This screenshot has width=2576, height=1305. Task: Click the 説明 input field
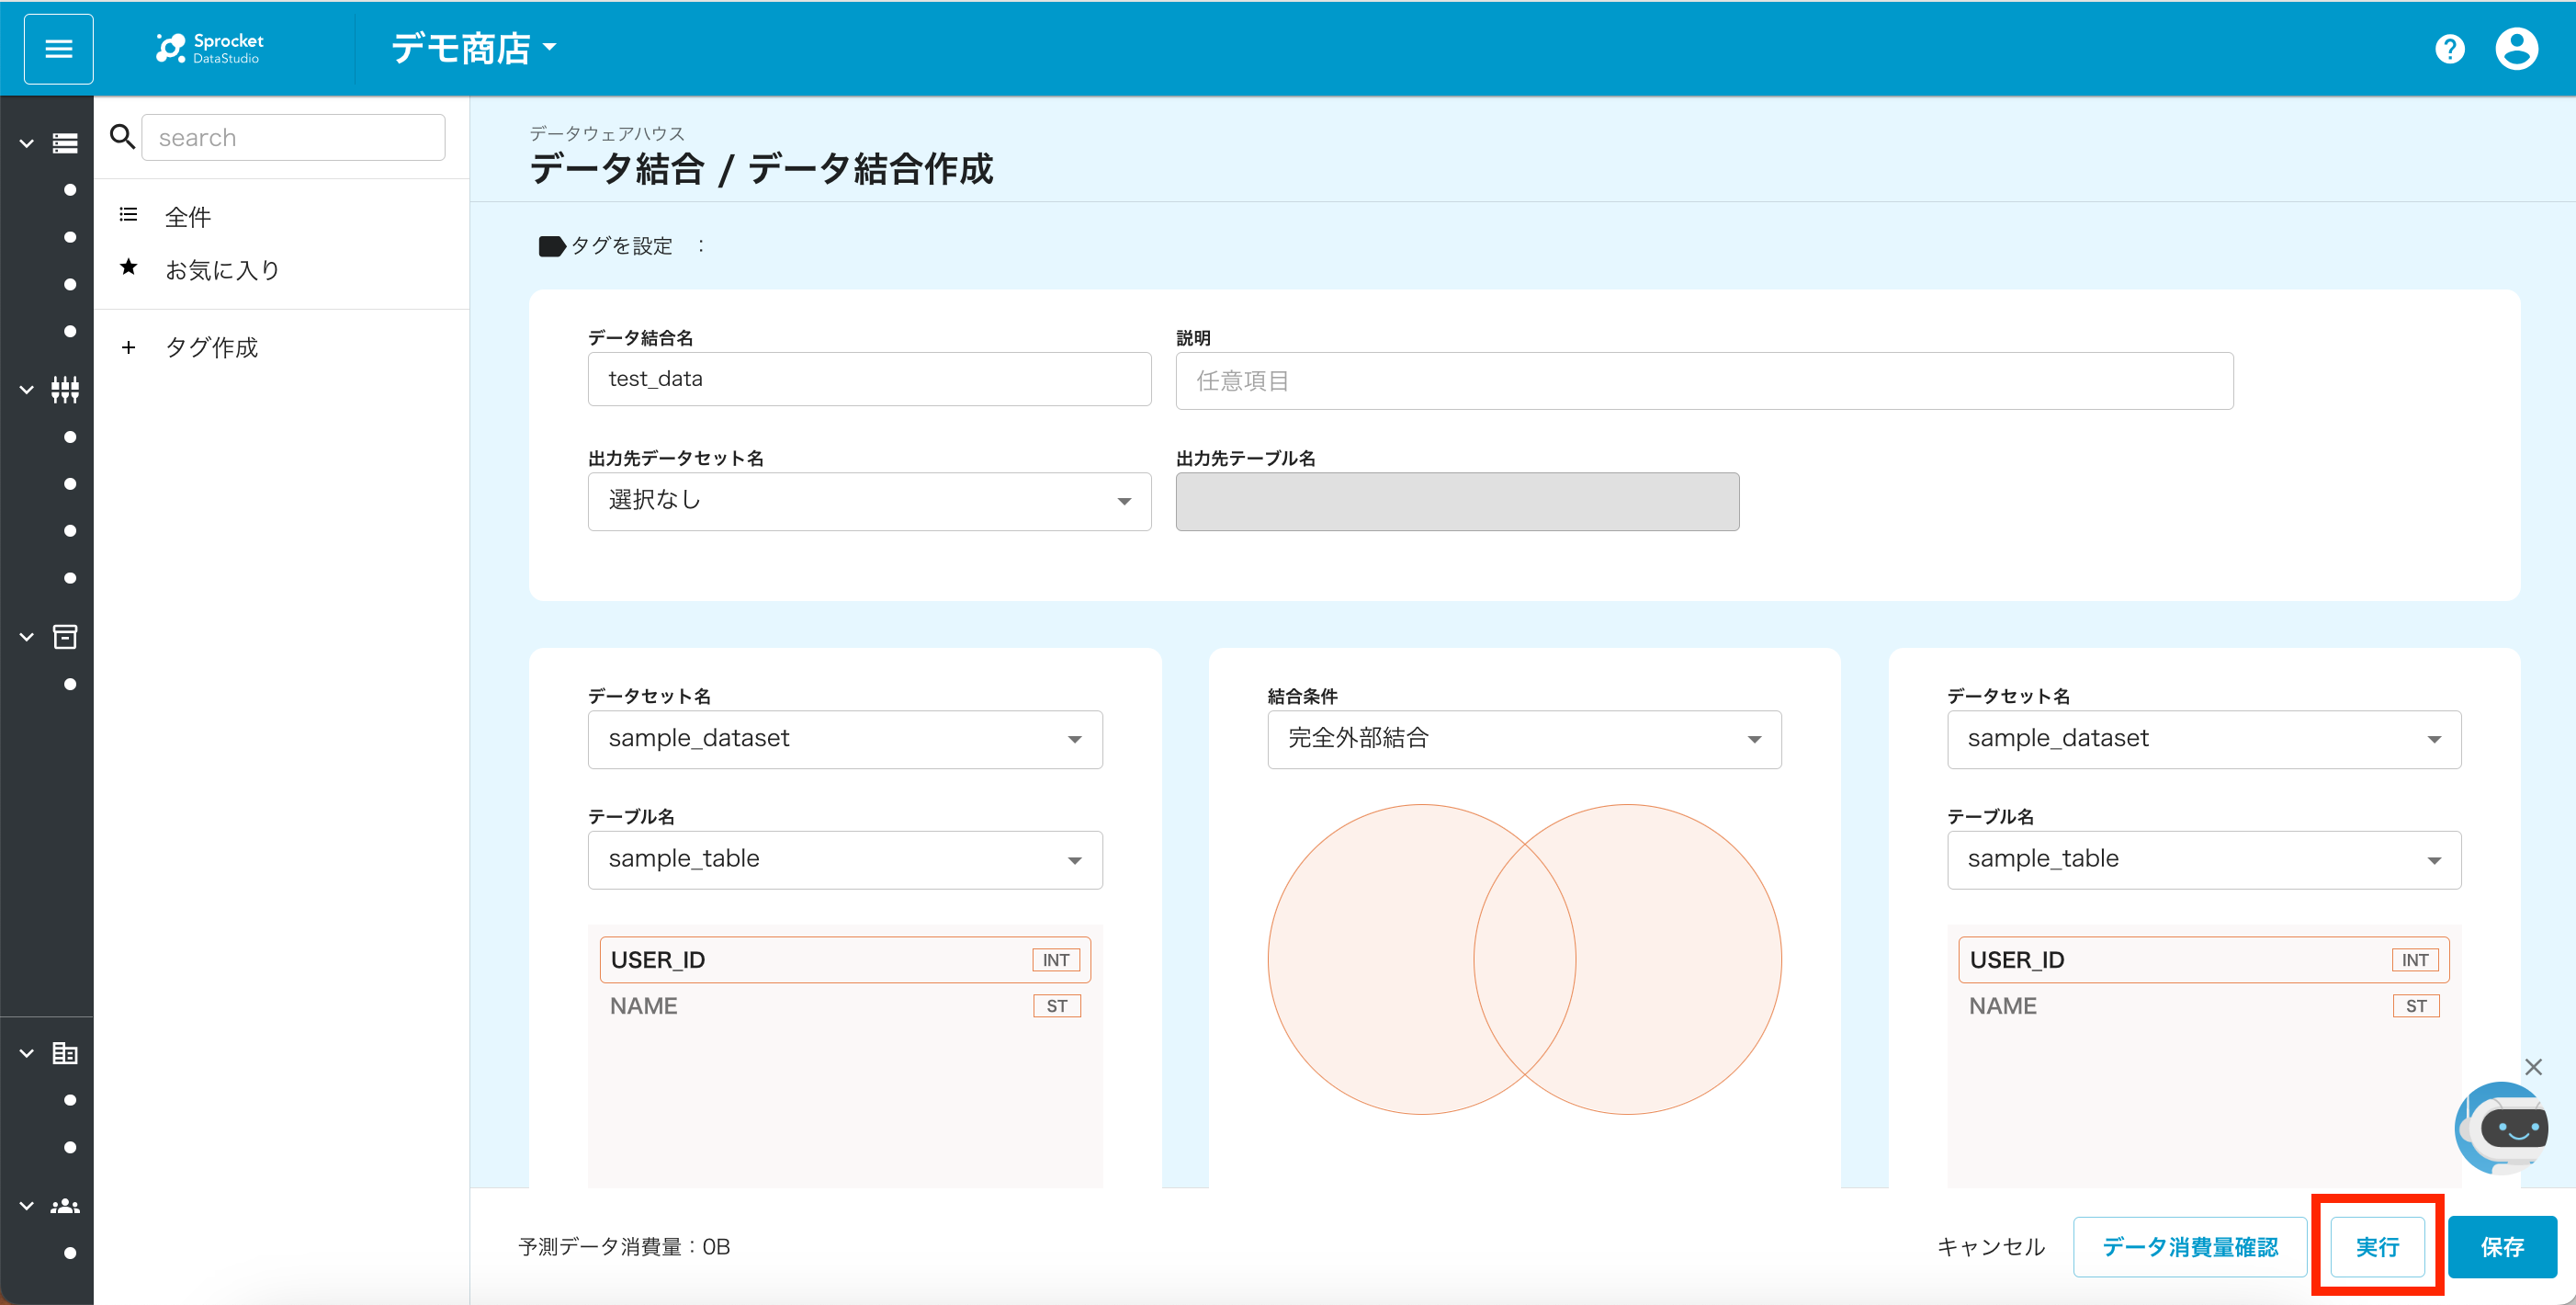pyautogui.click(x=1704, y=381)
